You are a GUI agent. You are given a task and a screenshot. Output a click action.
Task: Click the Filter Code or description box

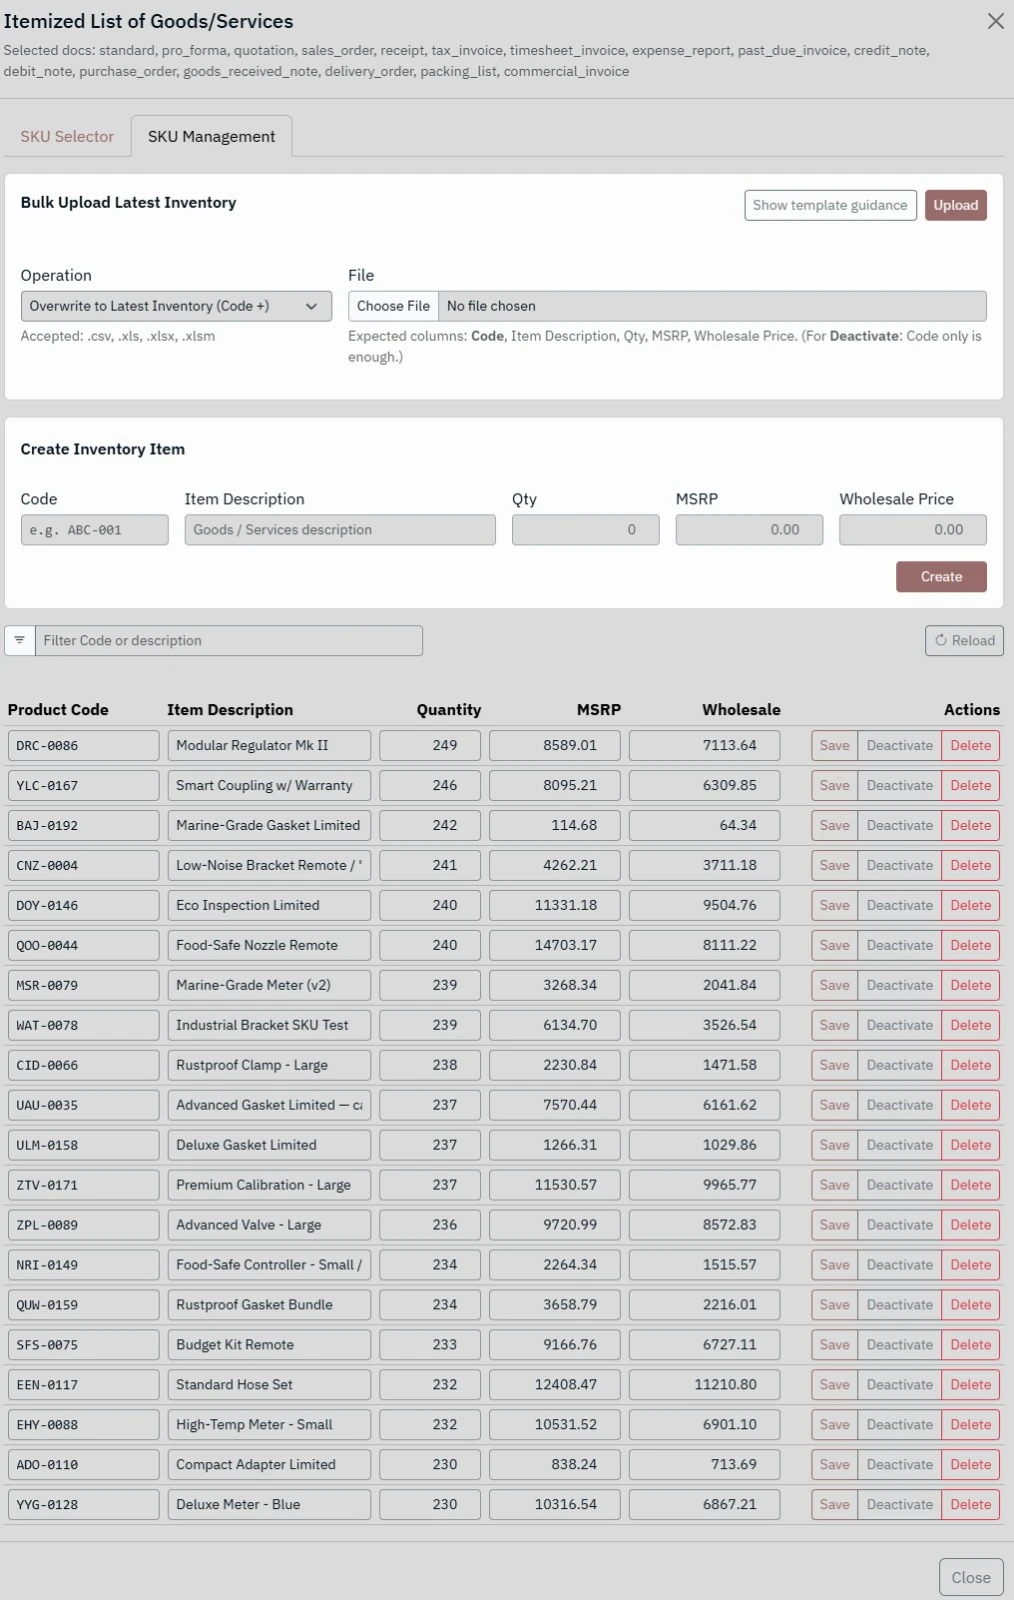[x=229, y=640]
